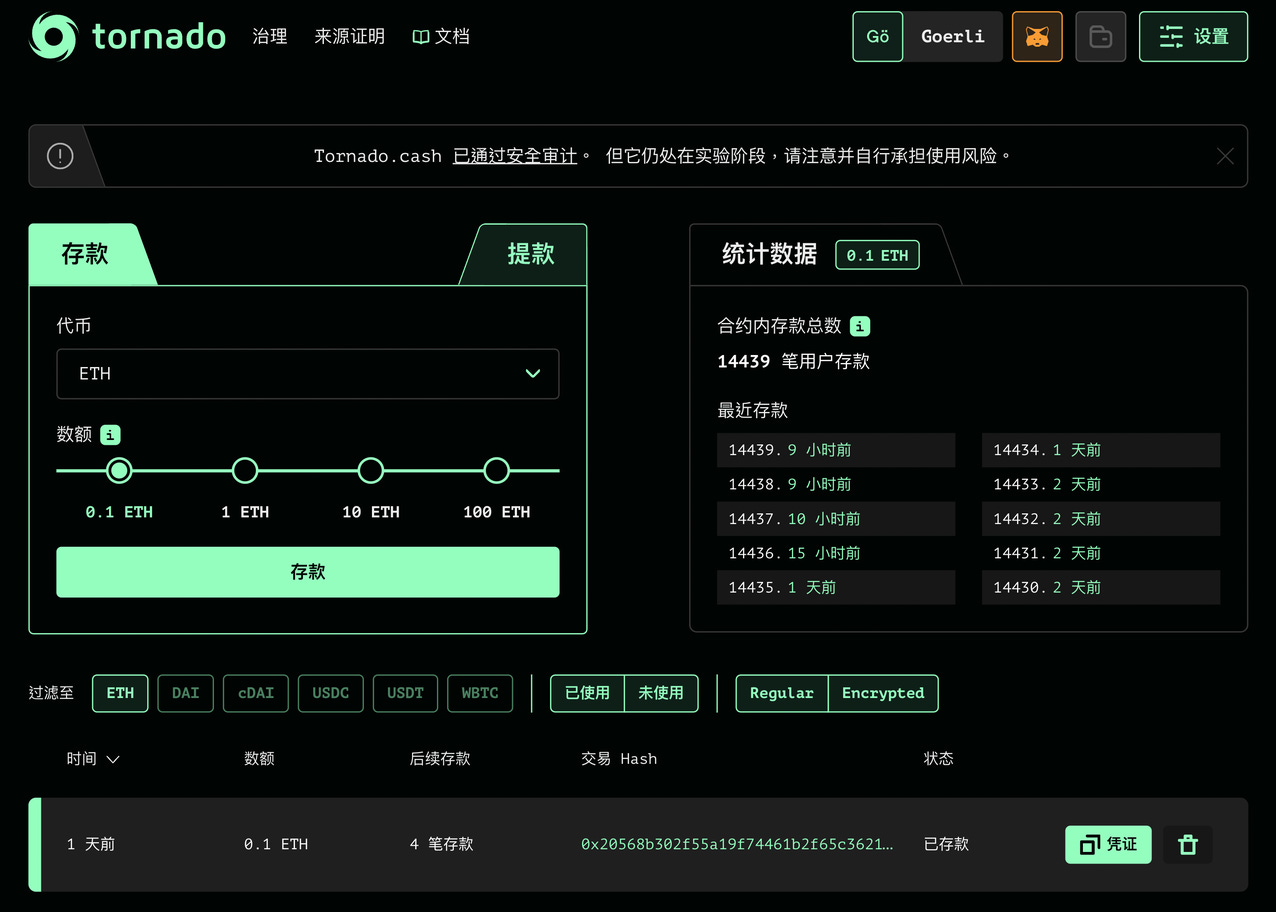Select the 存款 deposit tab
Image resolution: width=1276 pixels, height=912 pixels.
pos(85,254)
